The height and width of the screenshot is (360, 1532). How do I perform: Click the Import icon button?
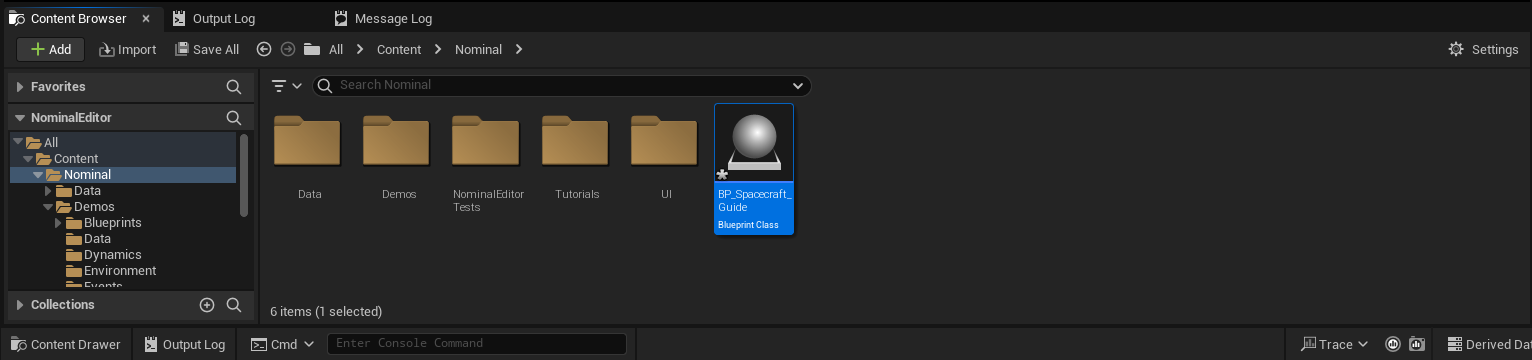(x=107, y=49)
